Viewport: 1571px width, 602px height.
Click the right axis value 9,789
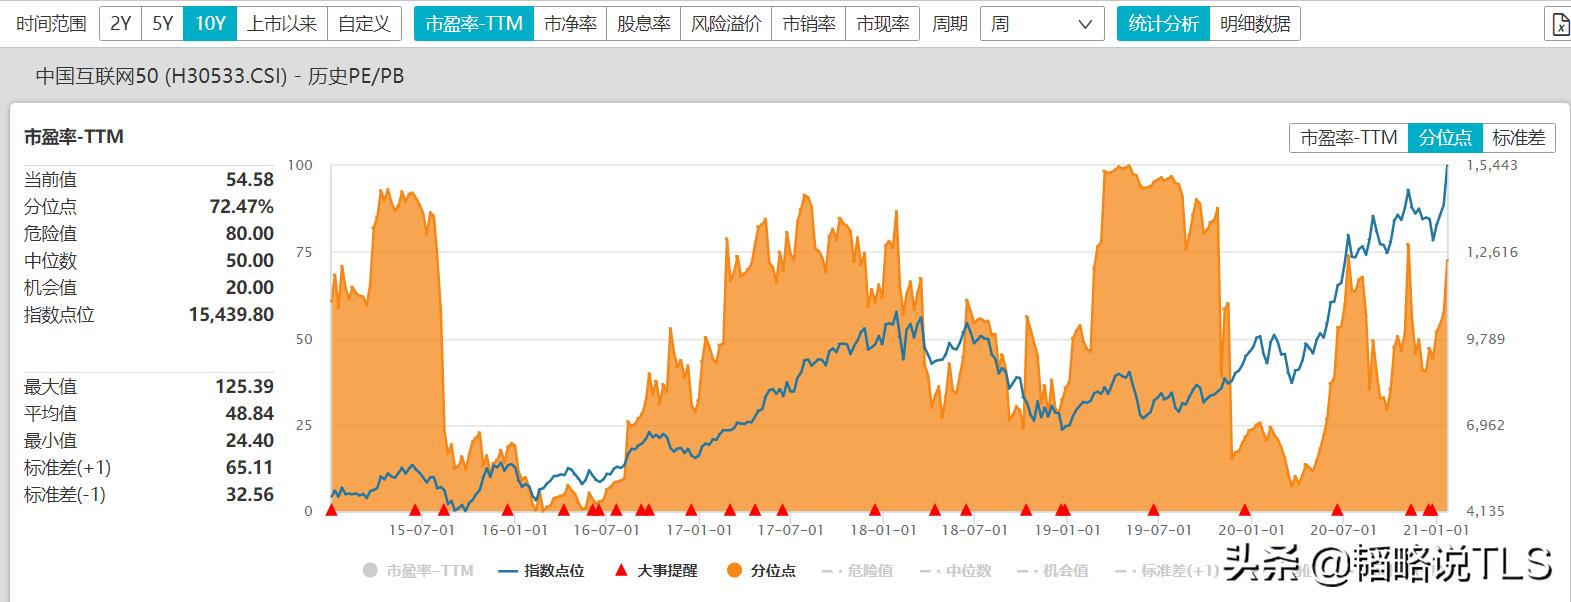[1485, 339]
